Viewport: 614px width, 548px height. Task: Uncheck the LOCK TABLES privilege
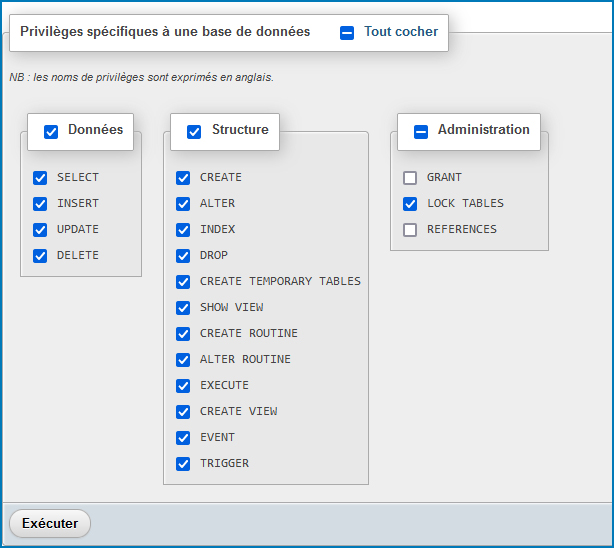tap(410, 204)
